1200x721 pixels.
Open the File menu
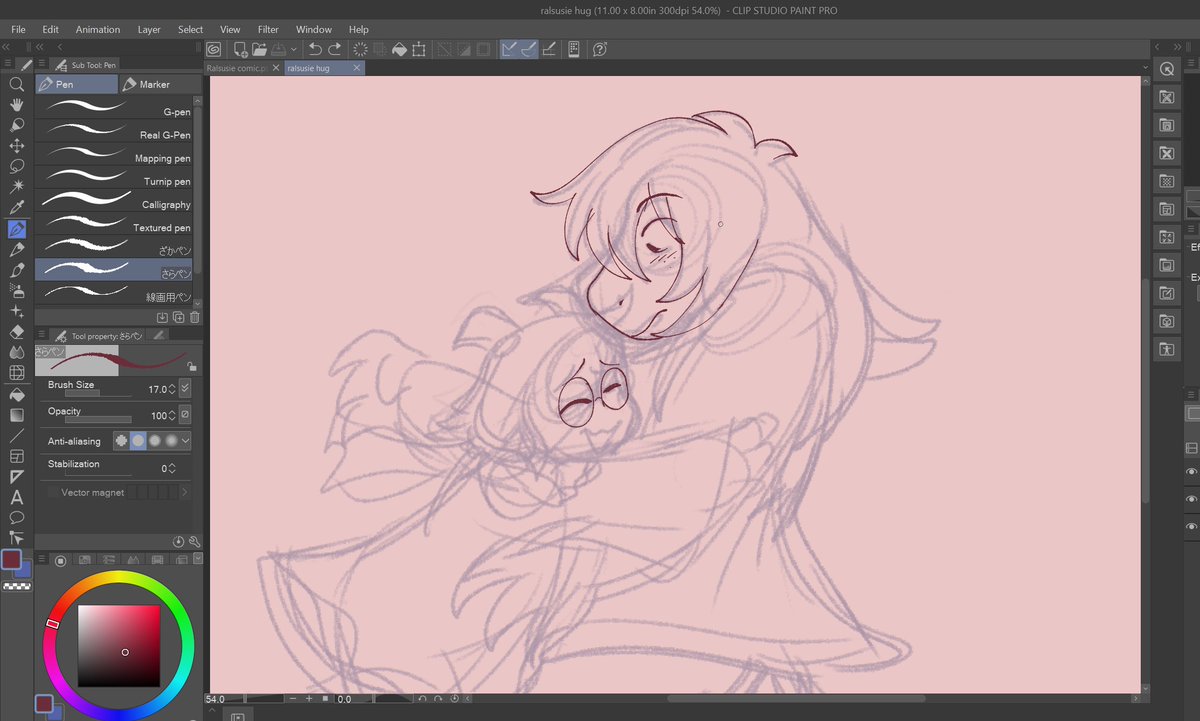click(x=18, y=29)
